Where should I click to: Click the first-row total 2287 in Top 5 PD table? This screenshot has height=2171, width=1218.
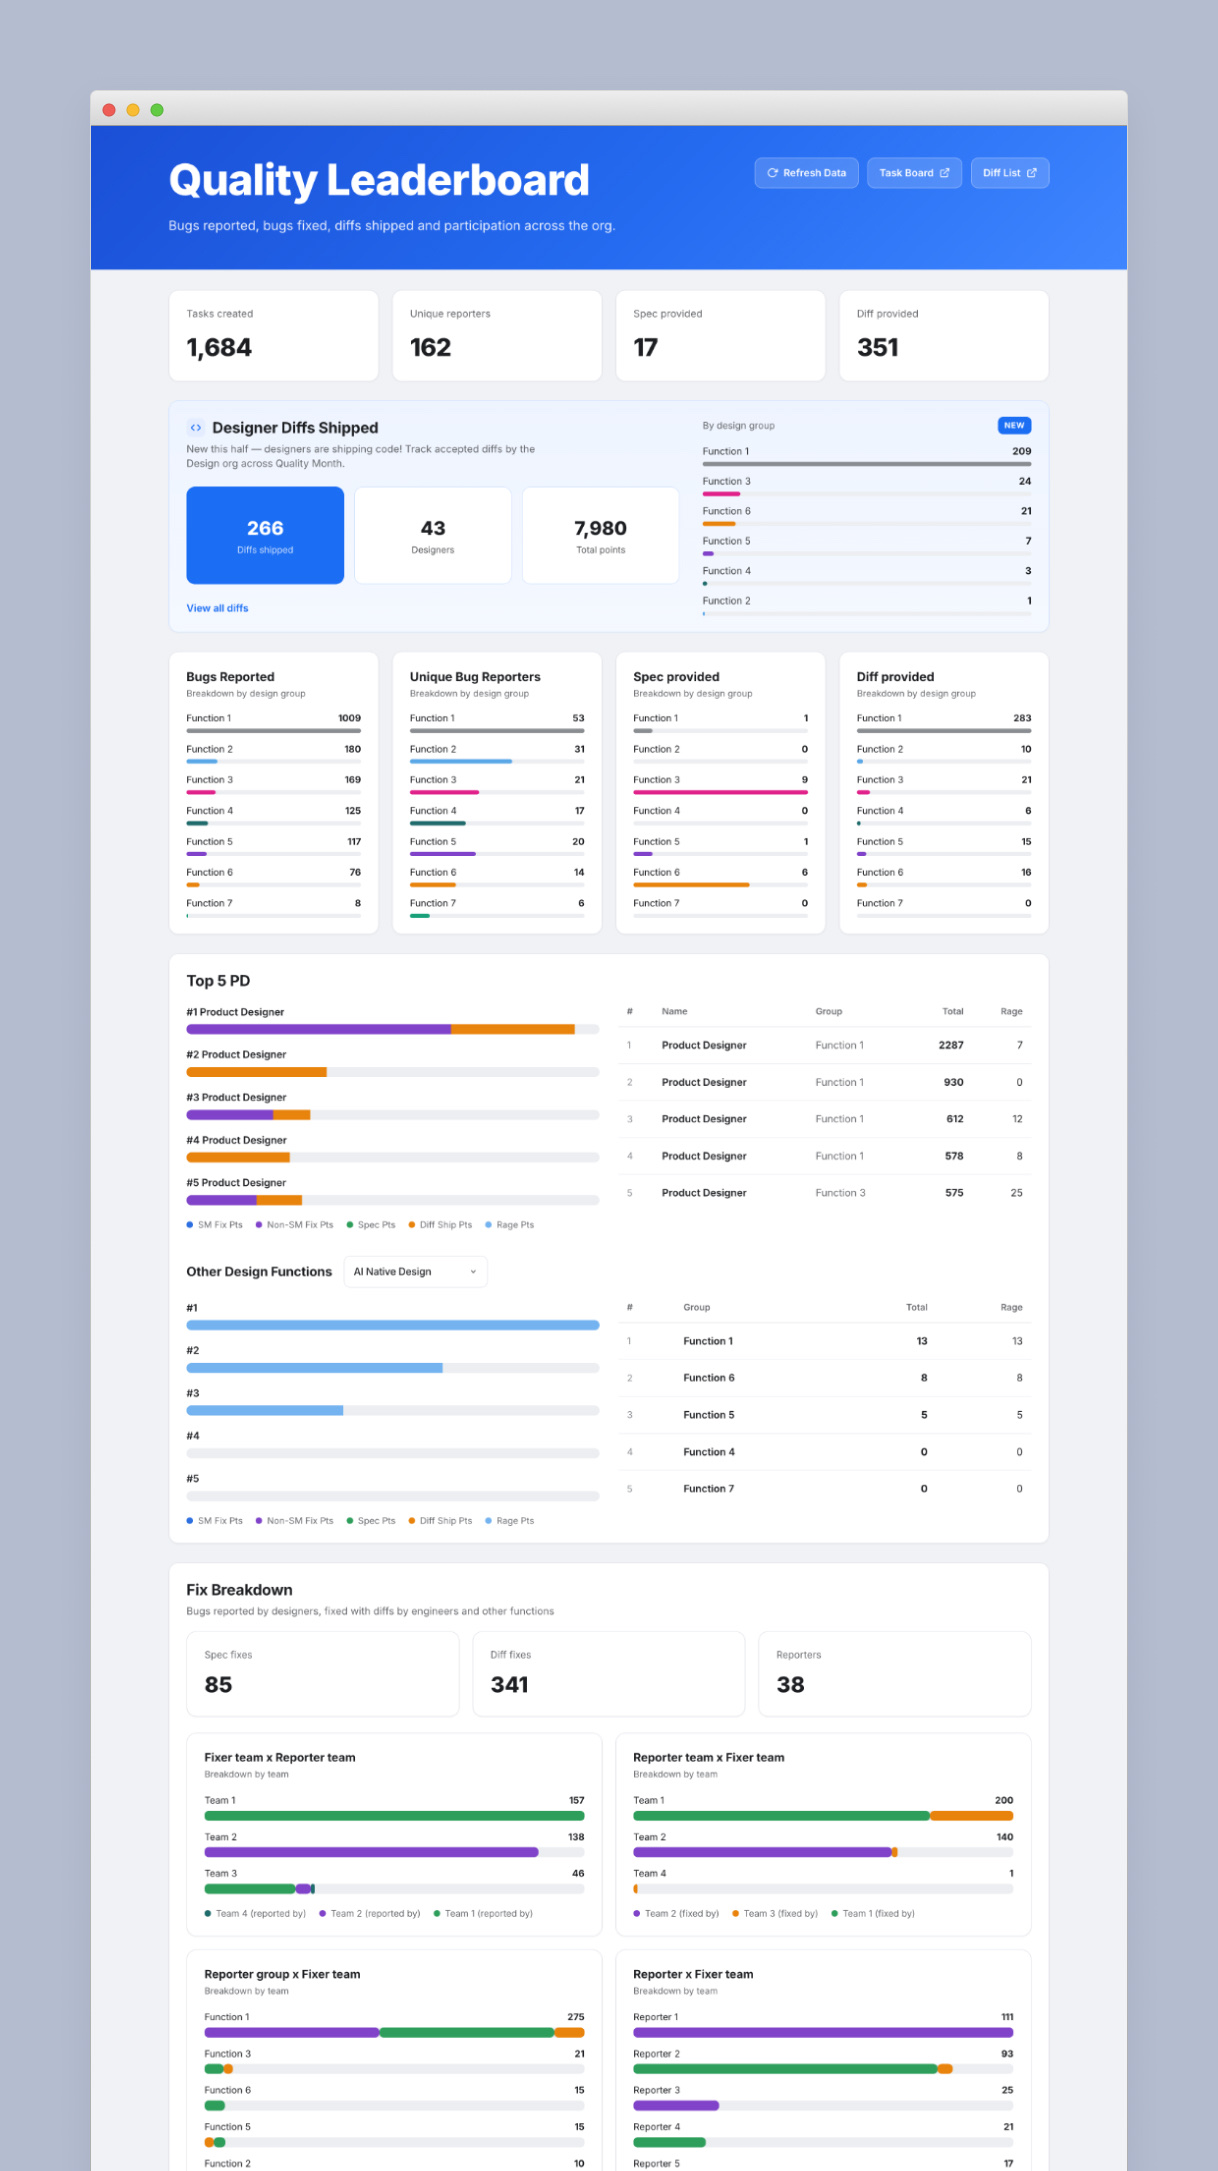point(951,1045)
